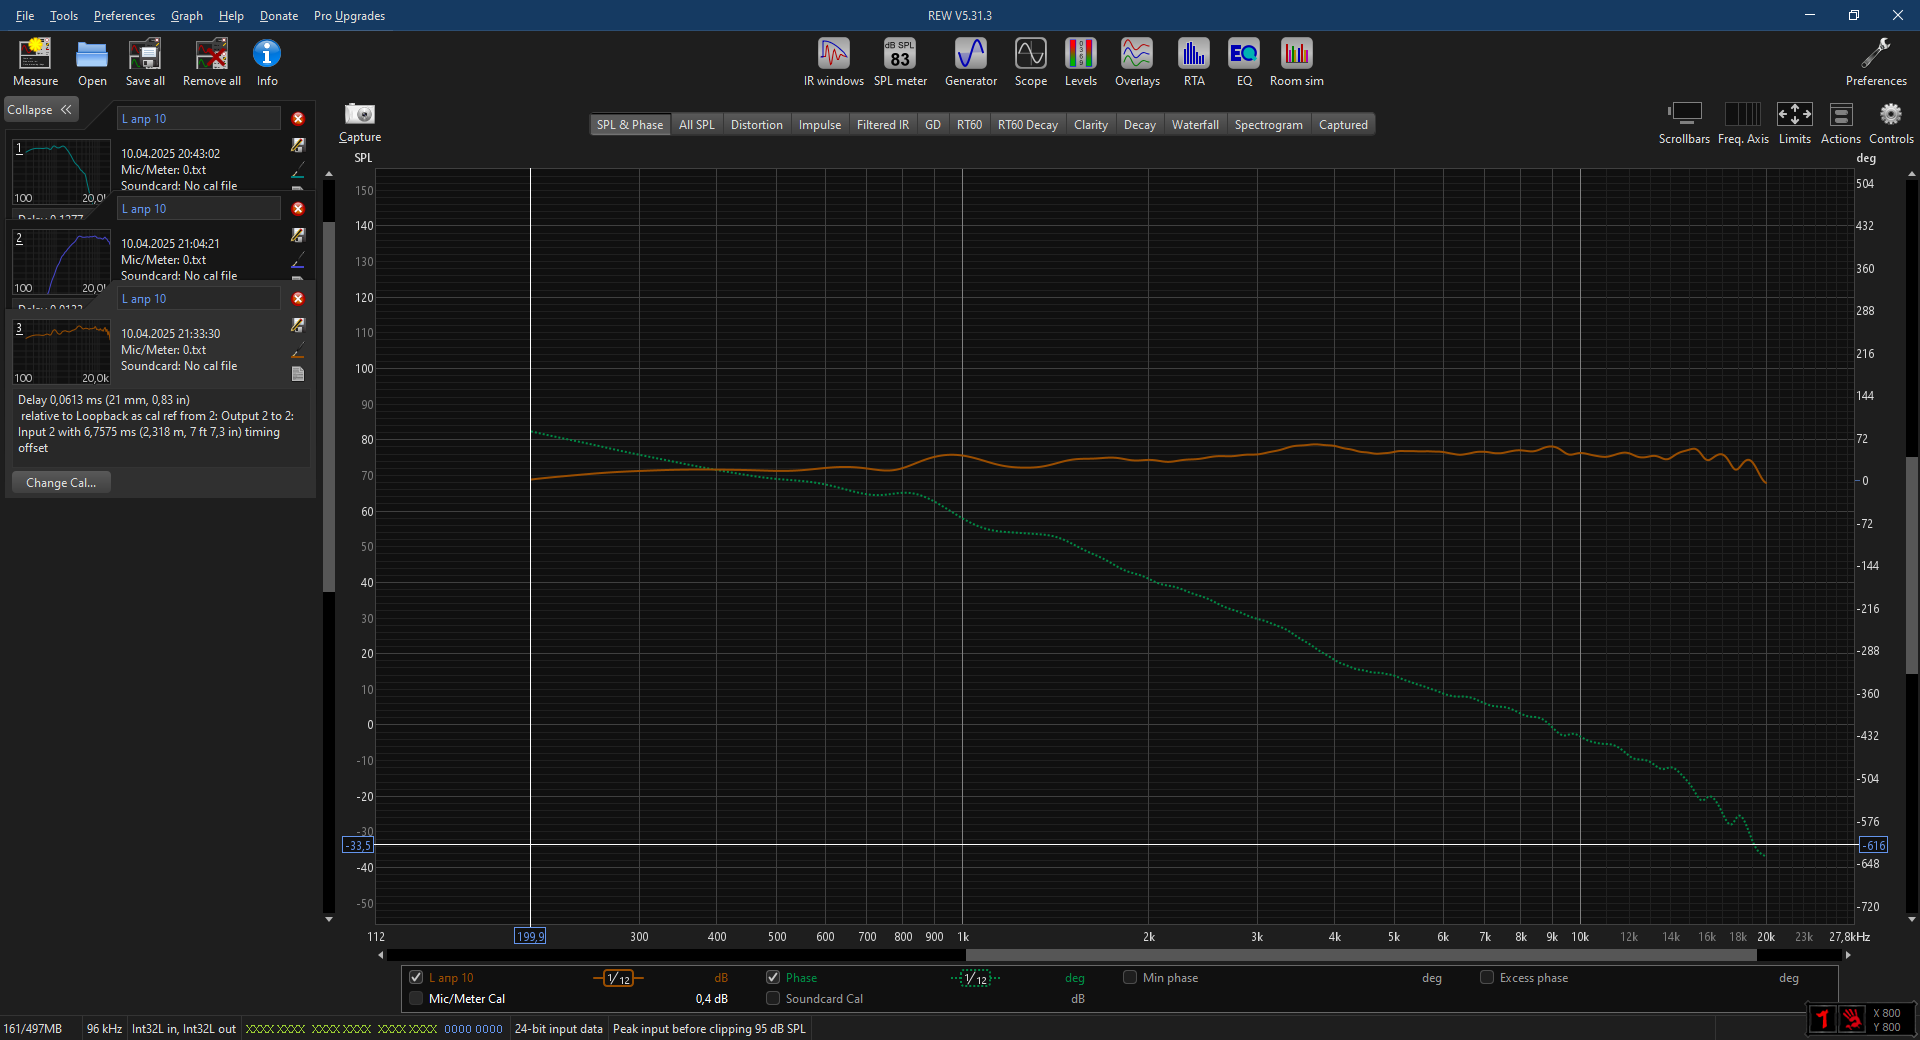Change teal trace colour of measurement 1
The image size is (1920, 1040).
tap(298, 171)
